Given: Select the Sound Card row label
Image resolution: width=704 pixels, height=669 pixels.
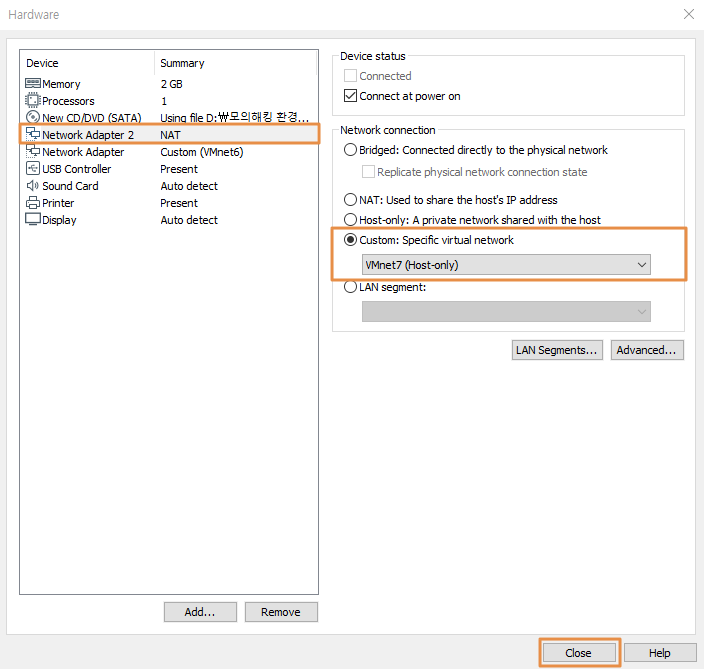Looking at the screenshot, I should pos(70,186).
